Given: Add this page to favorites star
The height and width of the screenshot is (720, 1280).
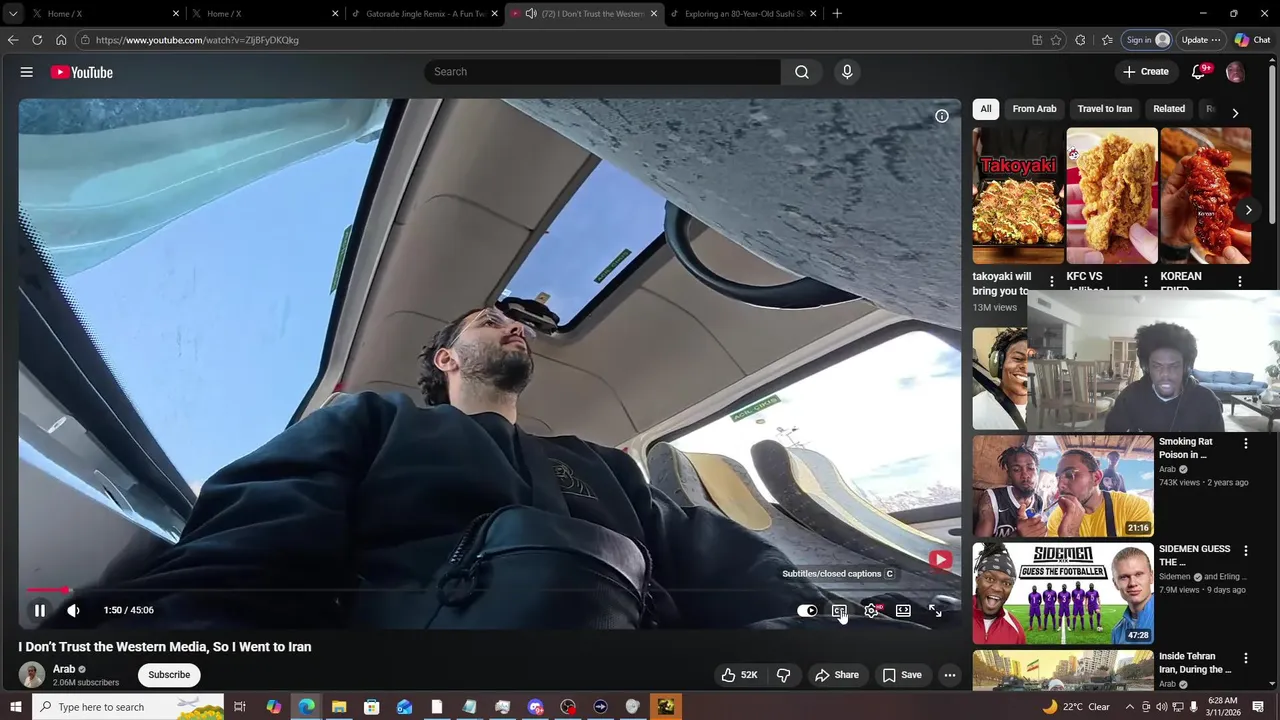Looking at the screenshot, I should pyautogui.click(x=1056, y=40).
